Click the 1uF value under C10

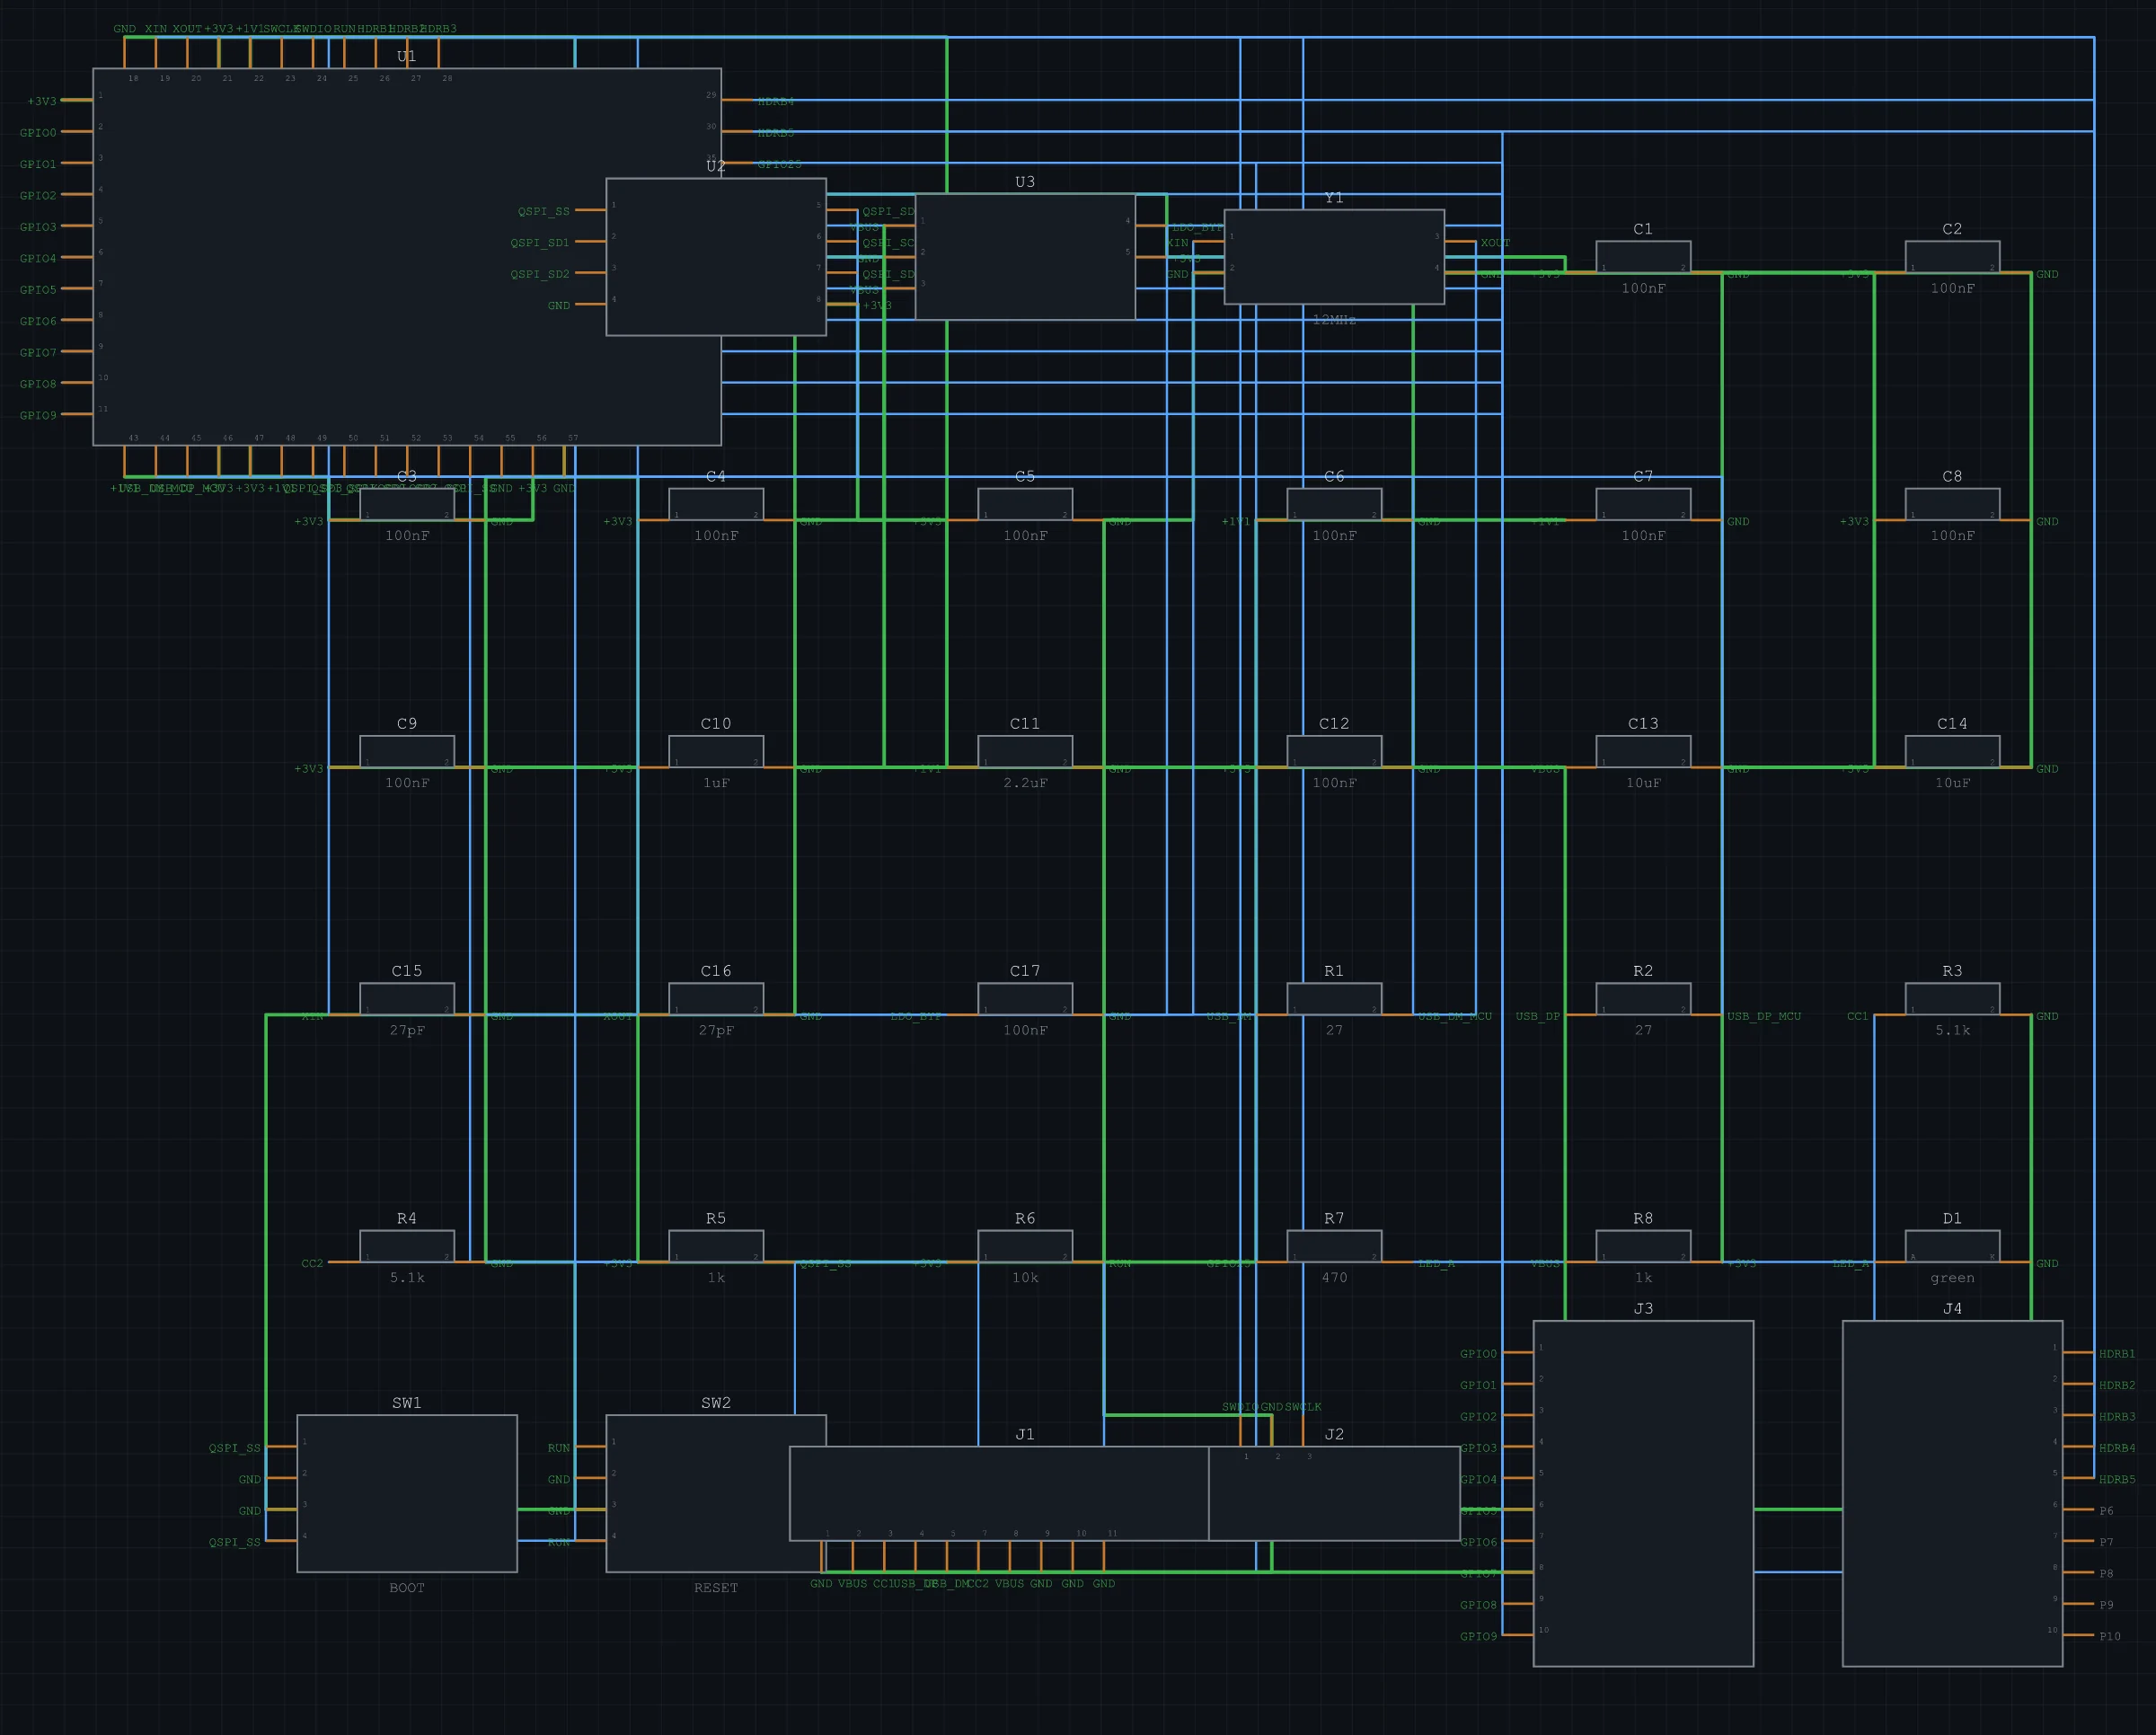716,783
